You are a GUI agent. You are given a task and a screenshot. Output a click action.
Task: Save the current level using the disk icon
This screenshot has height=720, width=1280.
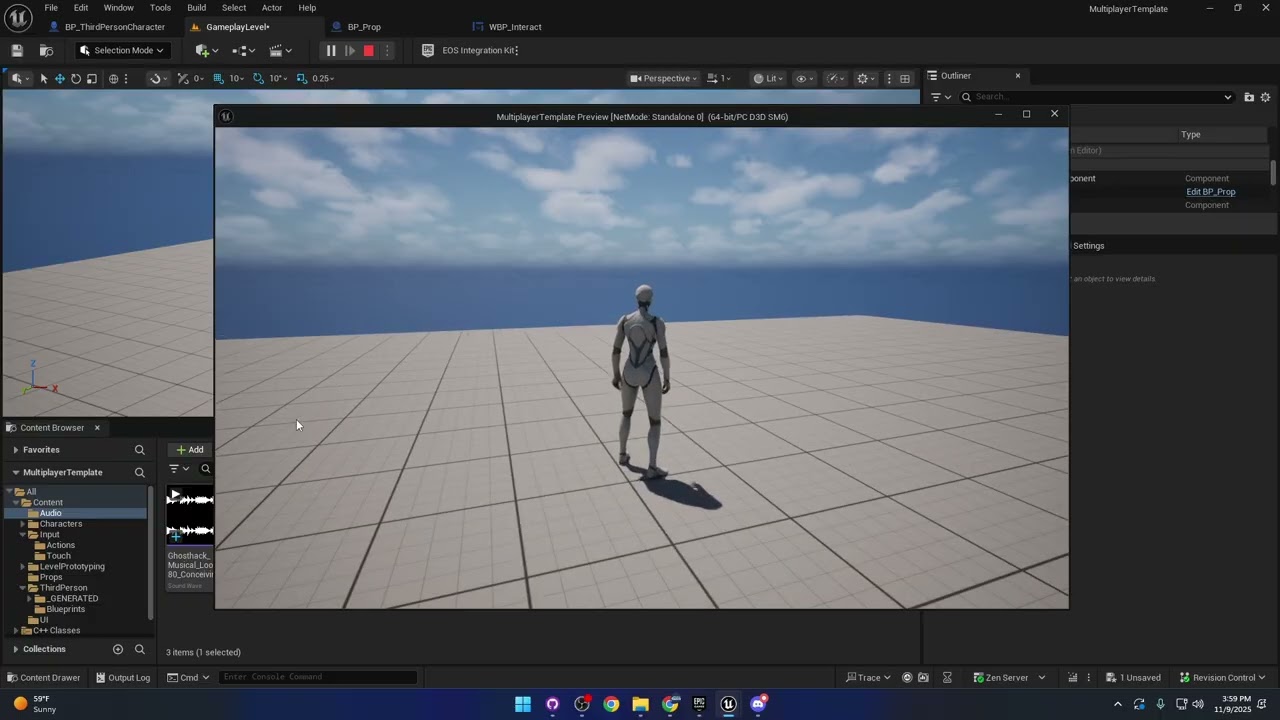coord(17,50)
